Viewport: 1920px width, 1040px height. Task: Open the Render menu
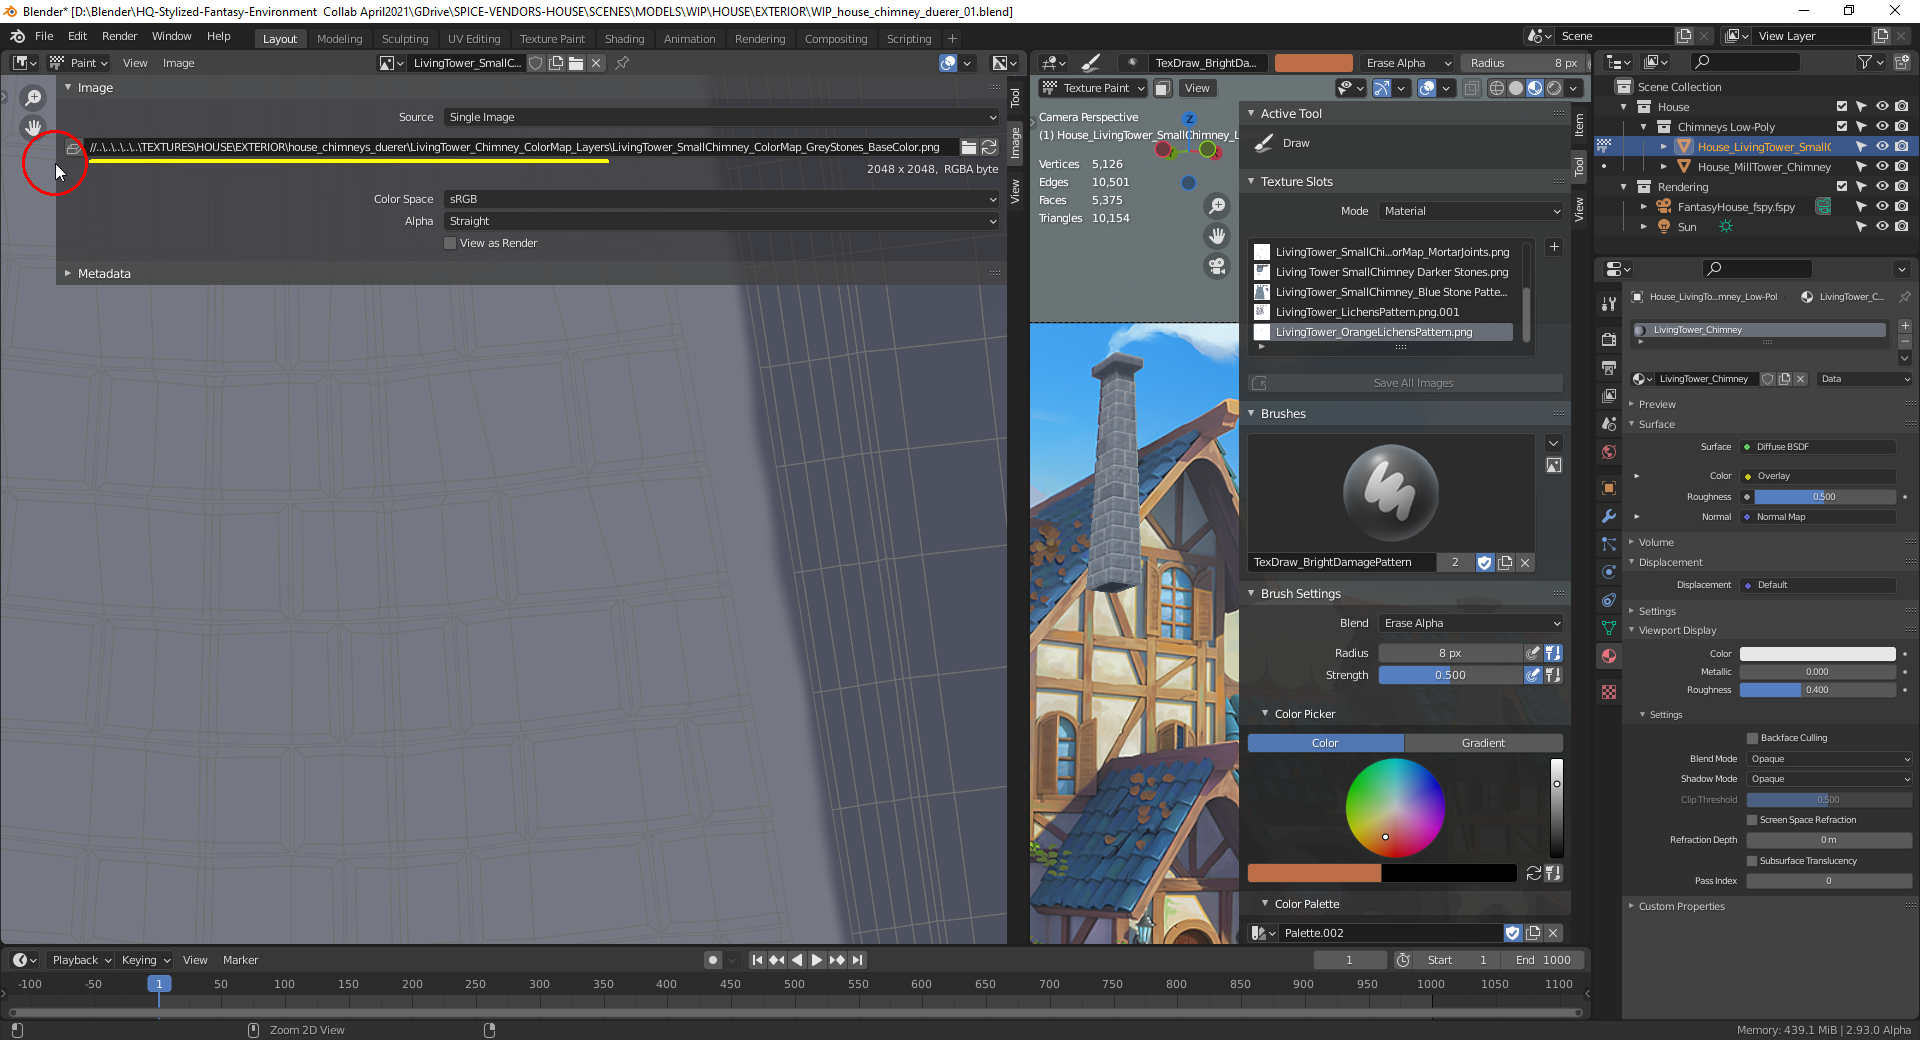click(119, 36)
